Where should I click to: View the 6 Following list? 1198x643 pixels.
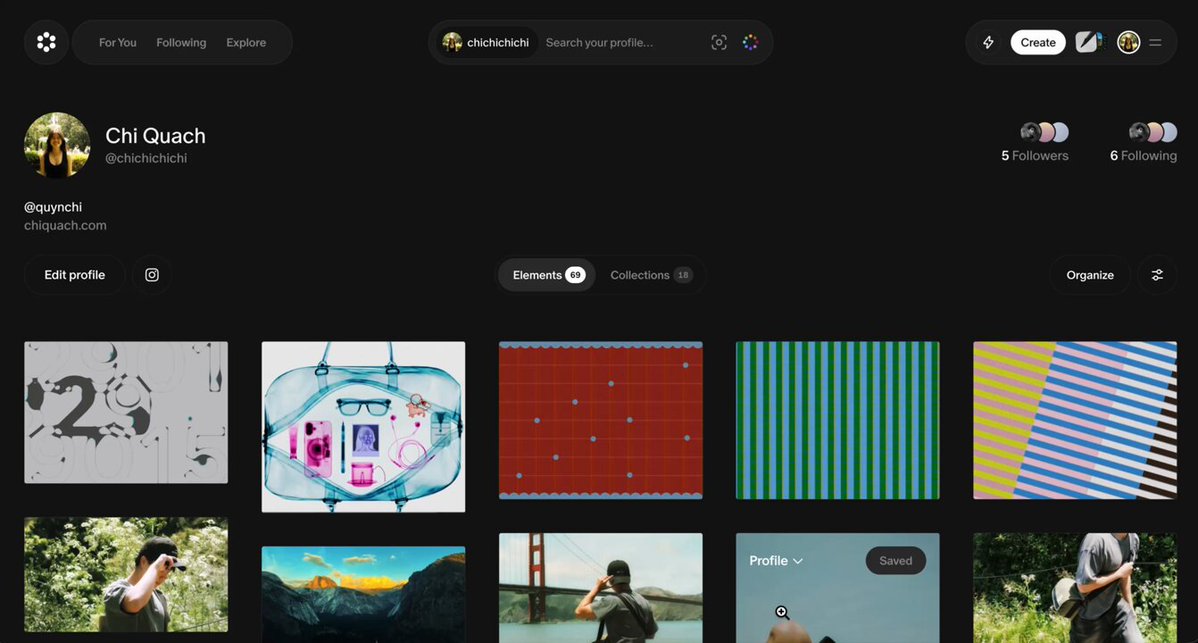click(1143, 143)
